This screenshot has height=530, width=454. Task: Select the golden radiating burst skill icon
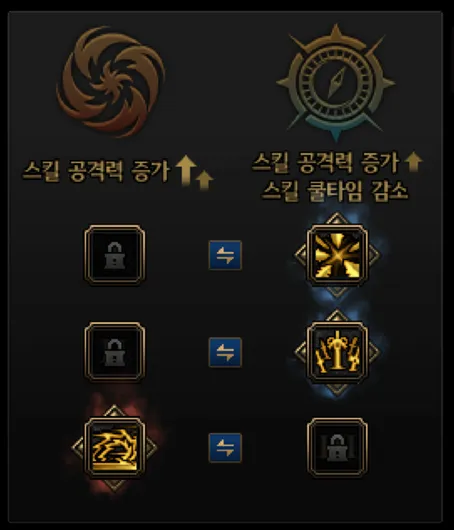(337, 255)
